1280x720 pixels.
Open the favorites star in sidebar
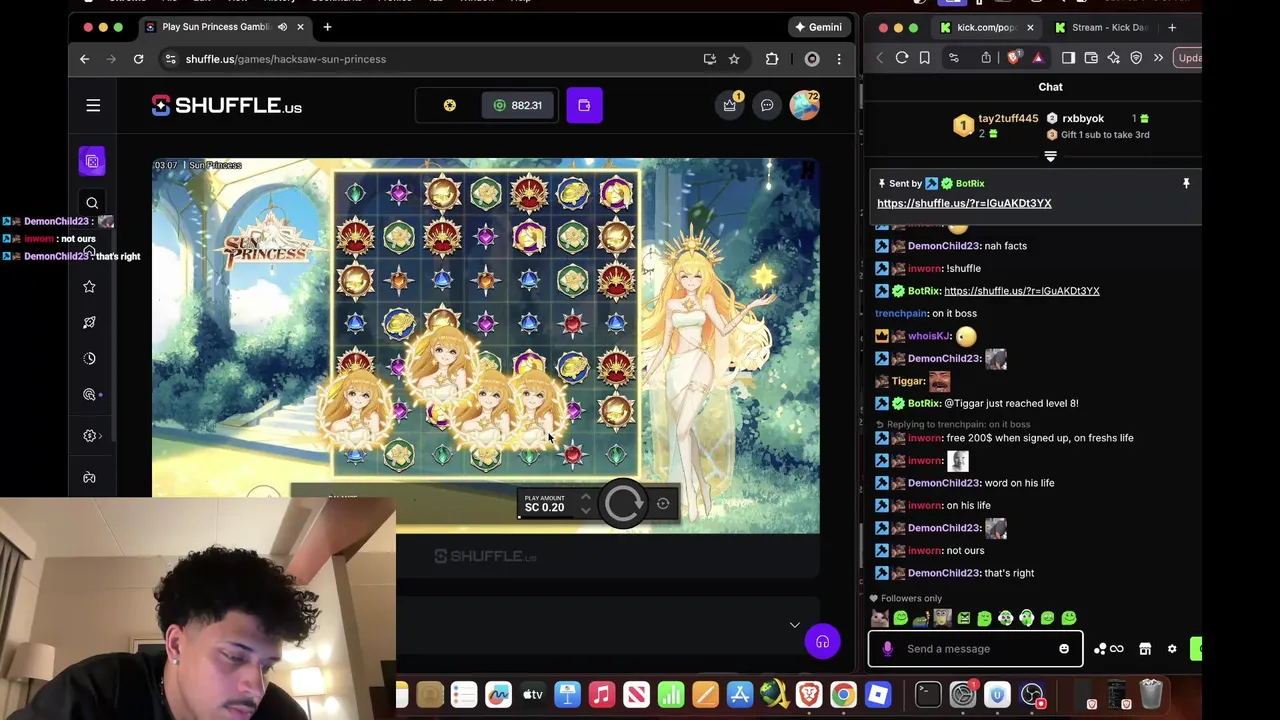[89, 287]
